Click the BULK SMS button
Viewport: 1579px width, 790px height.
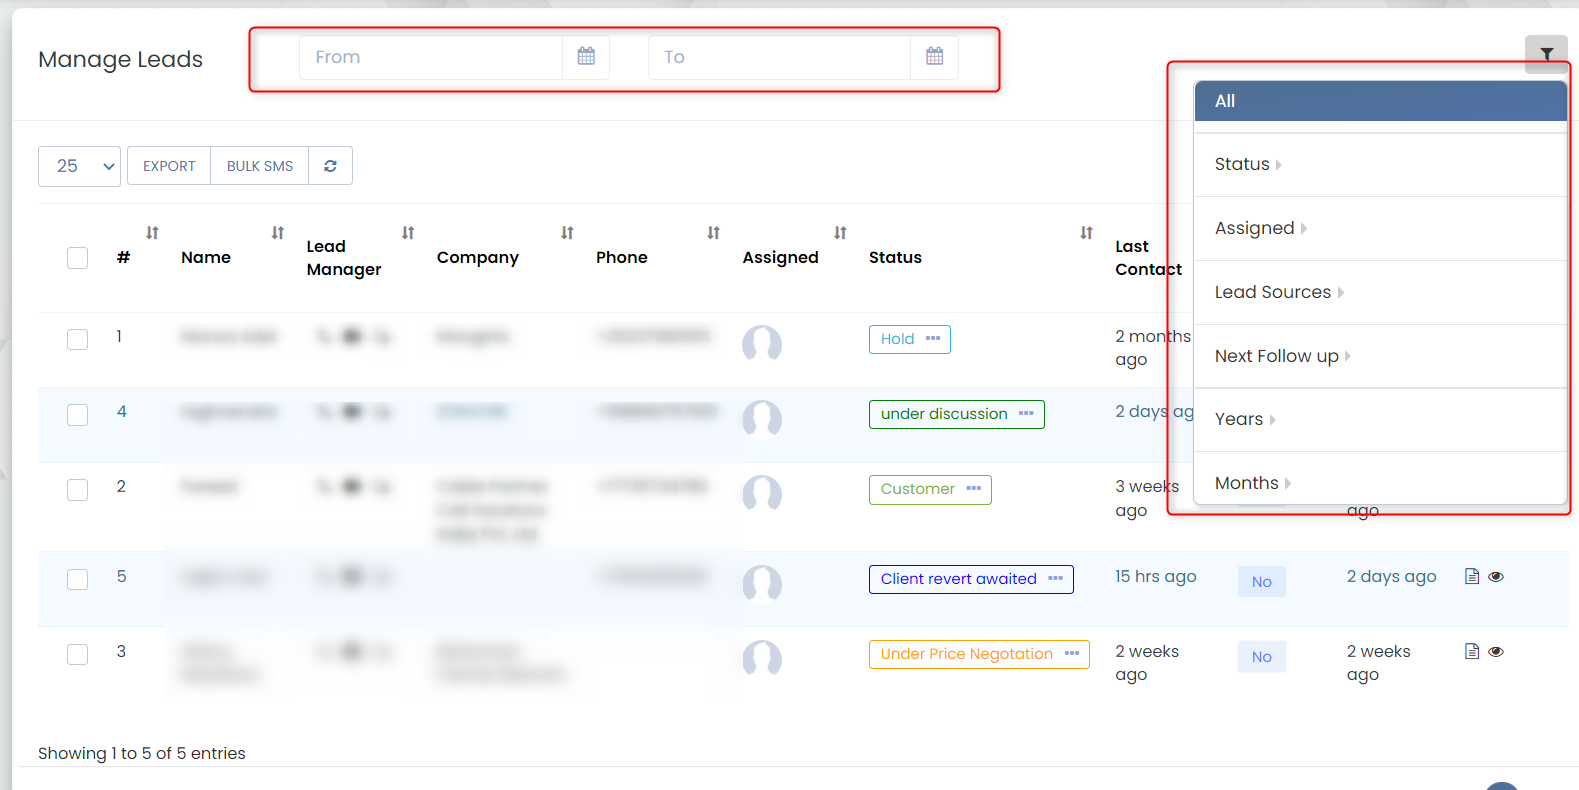(260, 166)
